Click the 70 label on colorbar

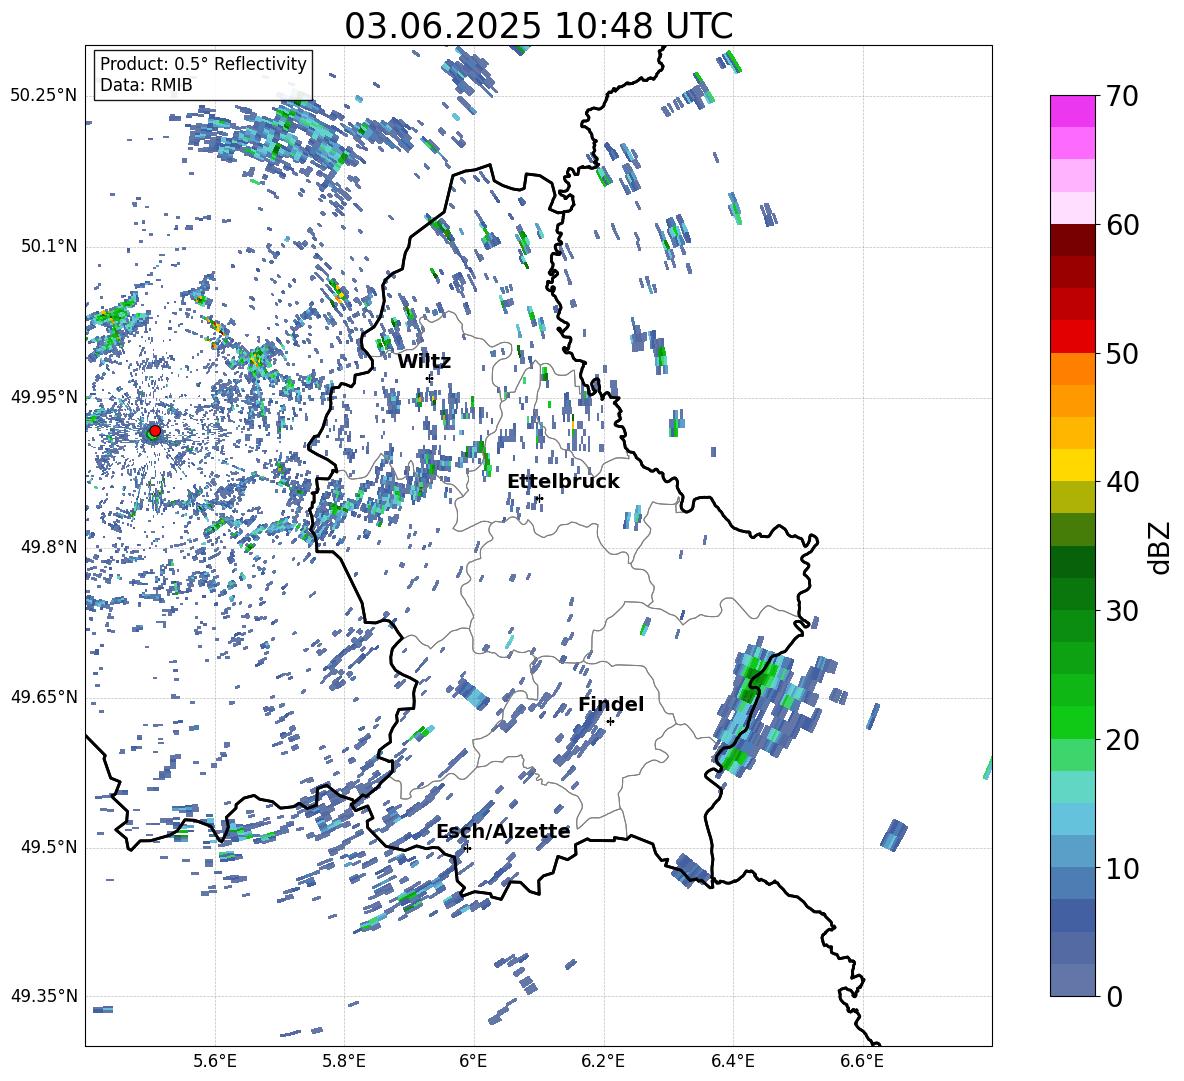[1121, 97]
